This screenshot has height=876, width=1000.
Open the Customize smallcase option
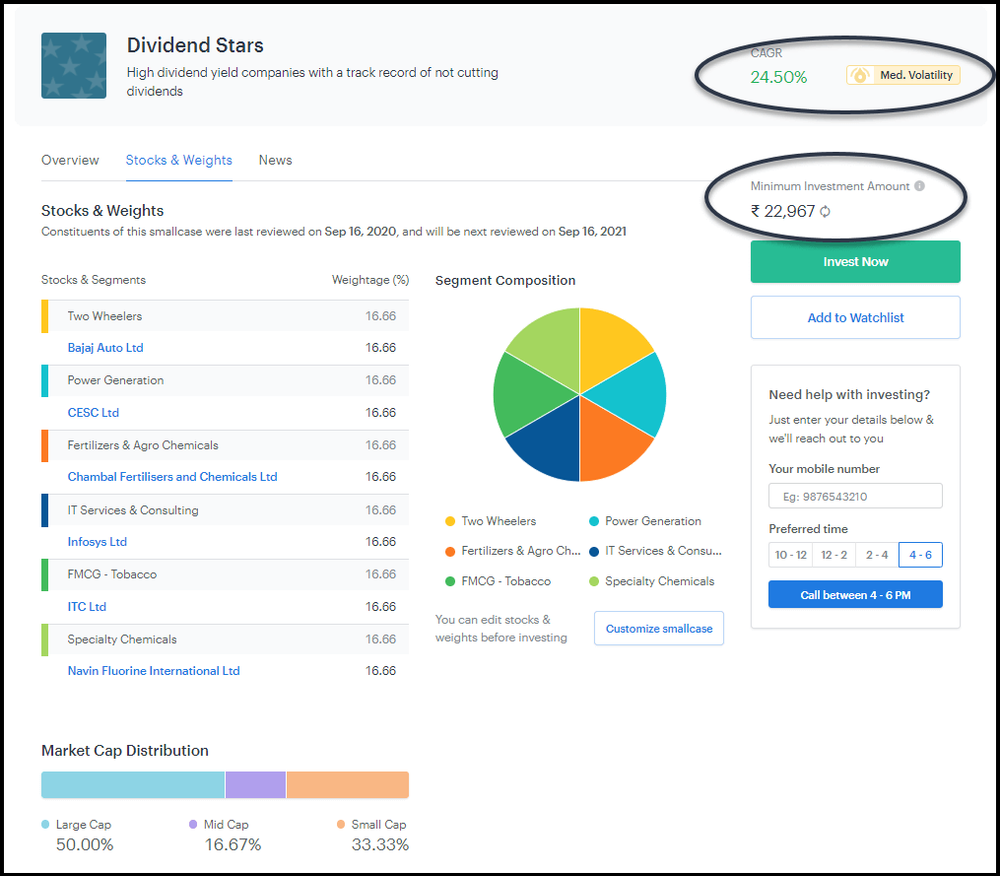tap(658, 628)
